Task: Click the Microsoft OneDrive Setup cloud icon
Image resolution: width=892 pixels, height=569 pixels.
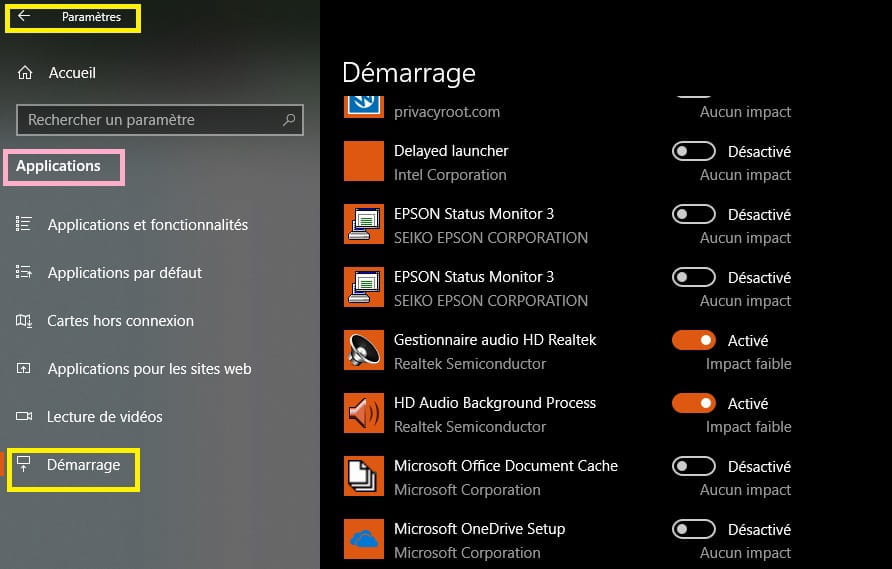Action: coord(364,539)
